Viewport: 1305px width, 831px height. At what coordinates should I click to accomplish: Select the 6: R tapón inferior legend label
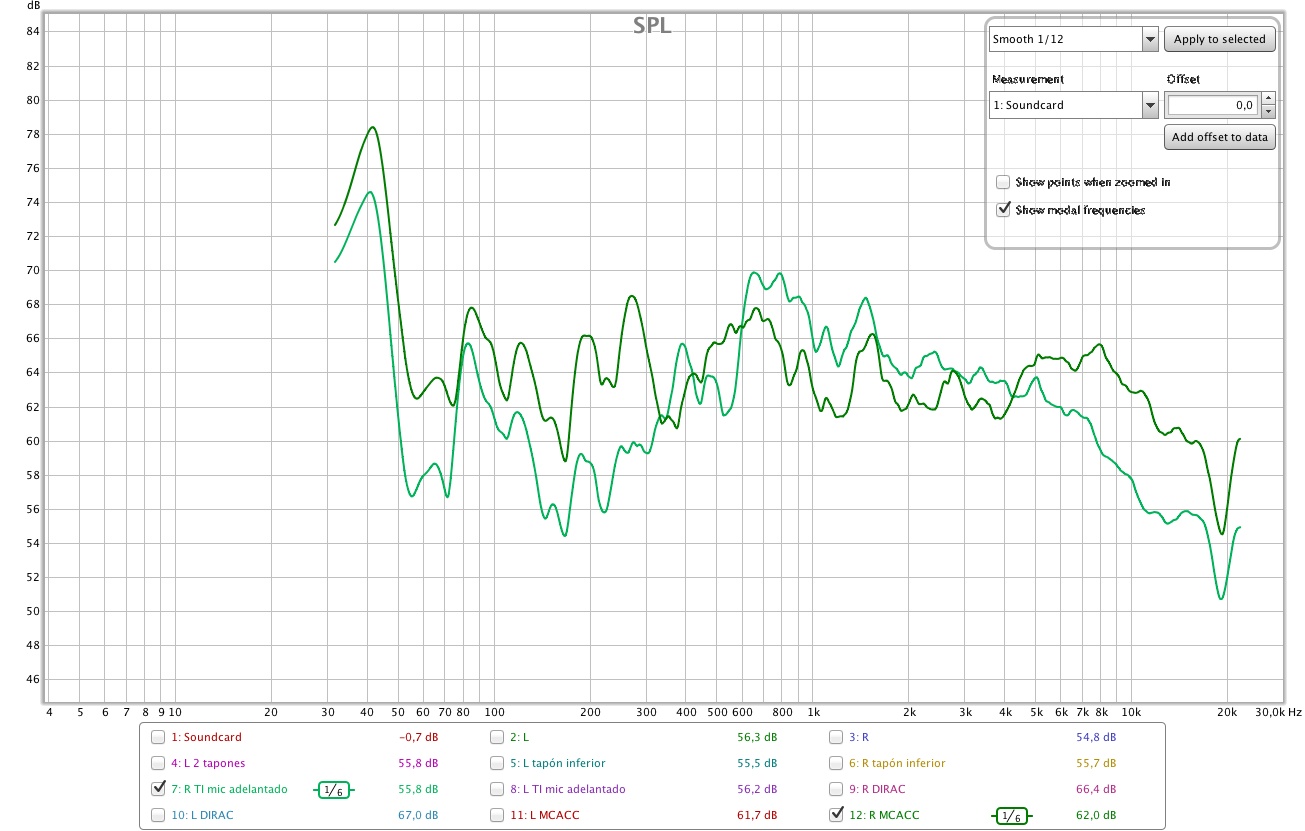click(x=897, y=763)
